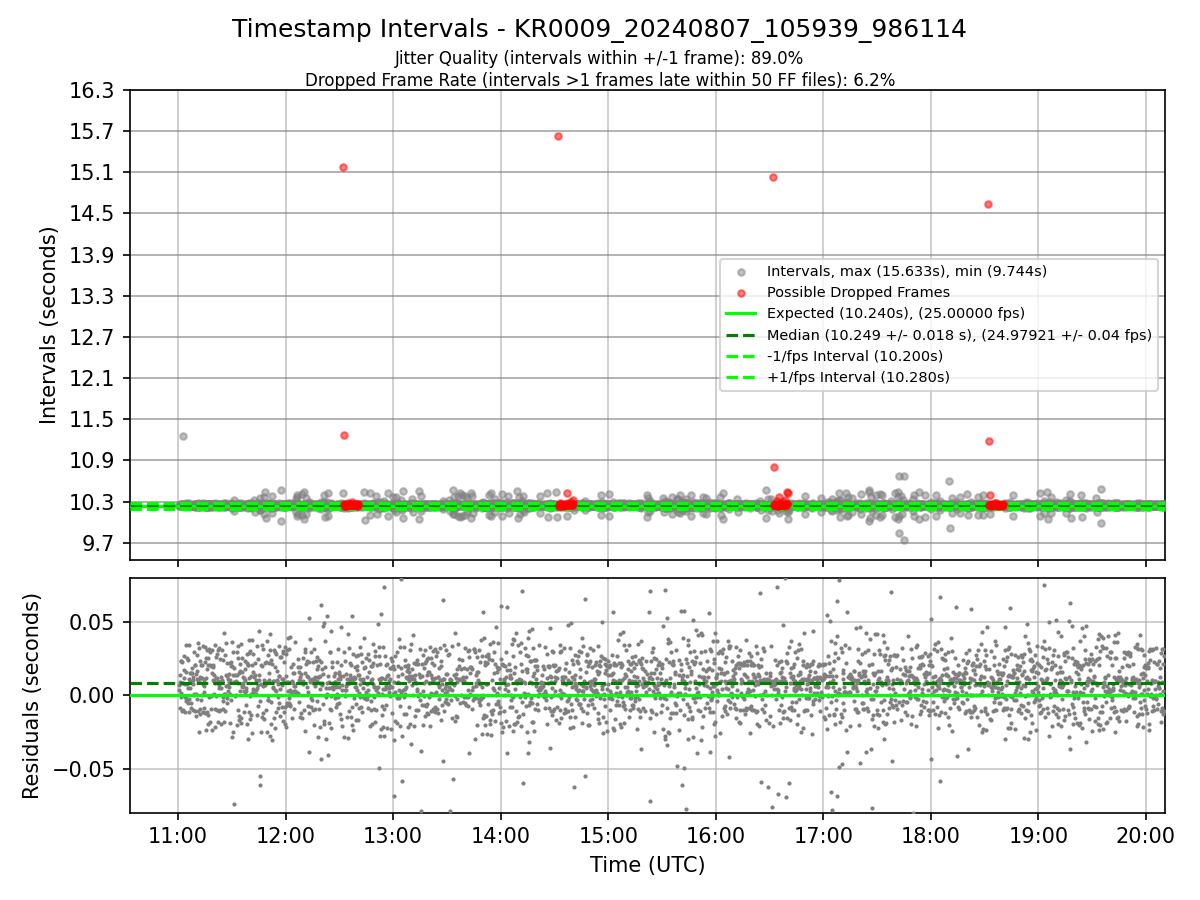Click legend entry '-1/fps Interval (10.200s)'
The image size is (1200, 900).
pos(855,356)
